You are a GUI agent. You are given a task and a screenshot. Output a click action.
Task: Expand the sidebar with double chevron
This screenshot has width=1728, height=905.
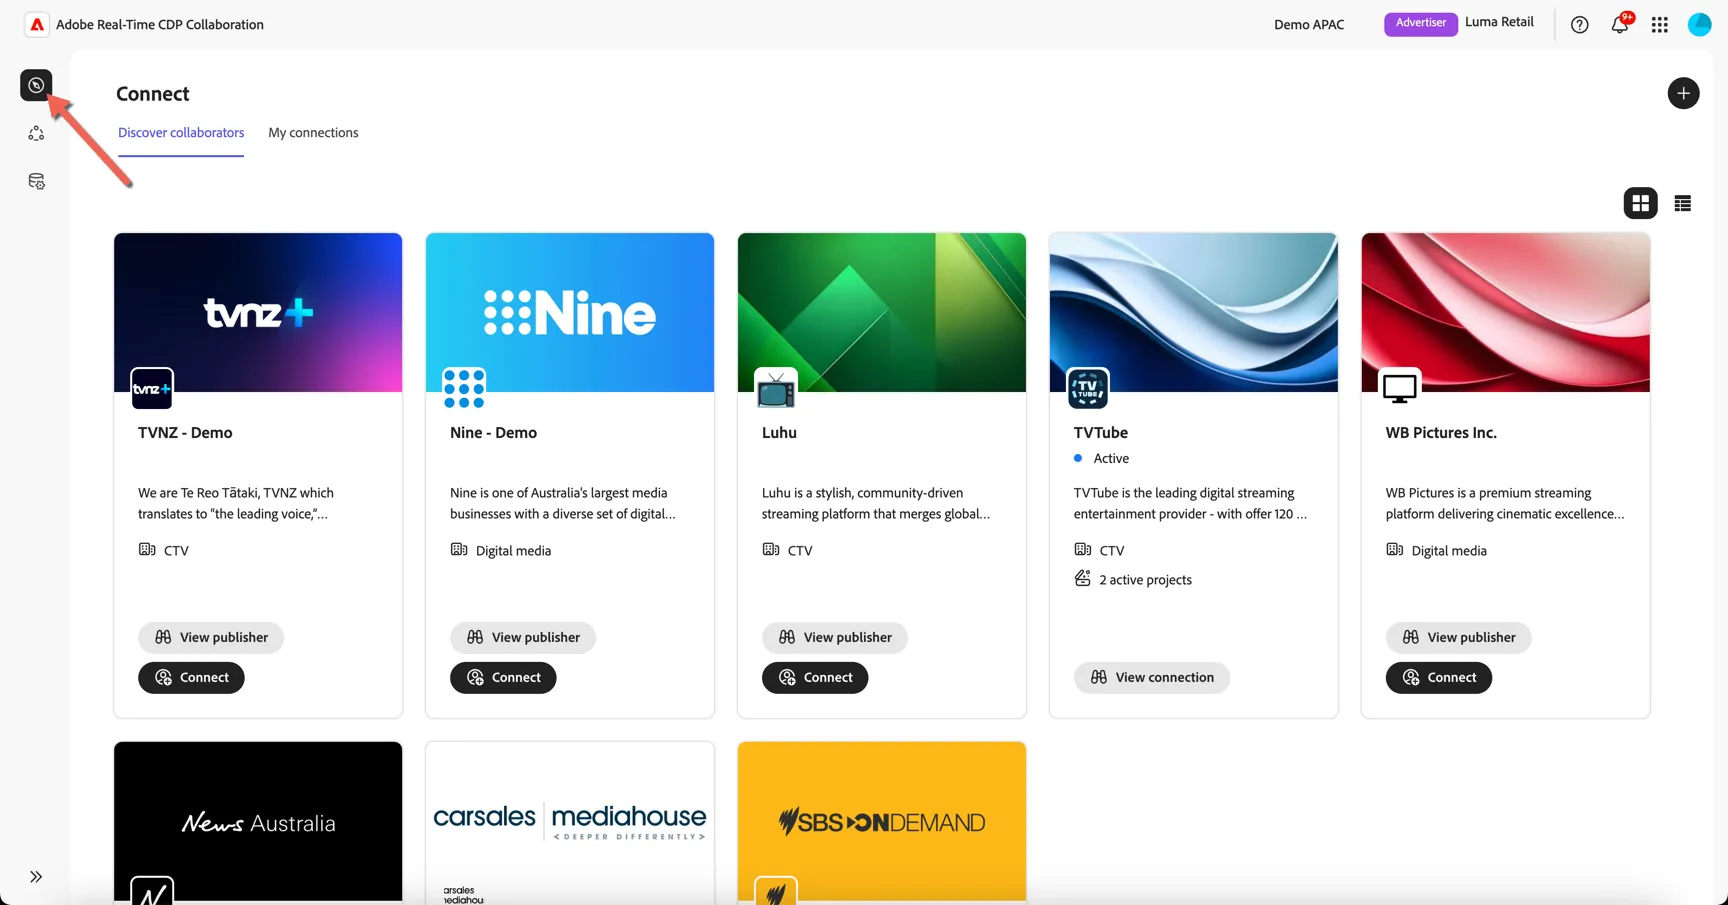click(36, 877)
